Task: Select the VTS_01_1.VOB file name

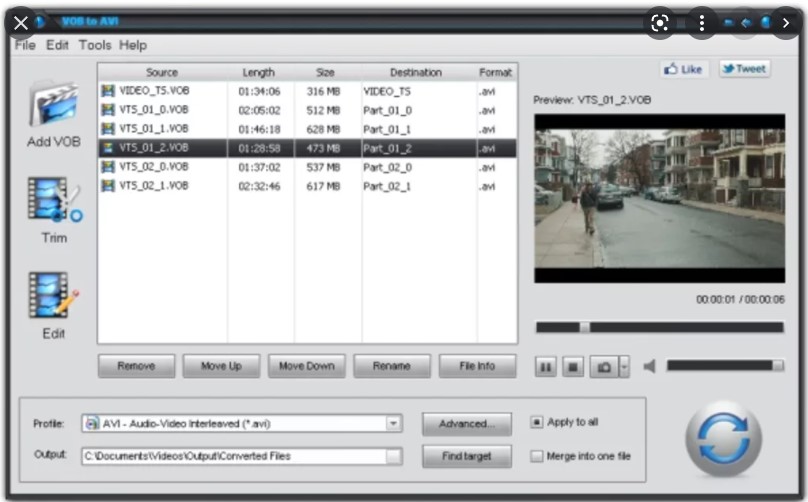Action: pos(154,128)
